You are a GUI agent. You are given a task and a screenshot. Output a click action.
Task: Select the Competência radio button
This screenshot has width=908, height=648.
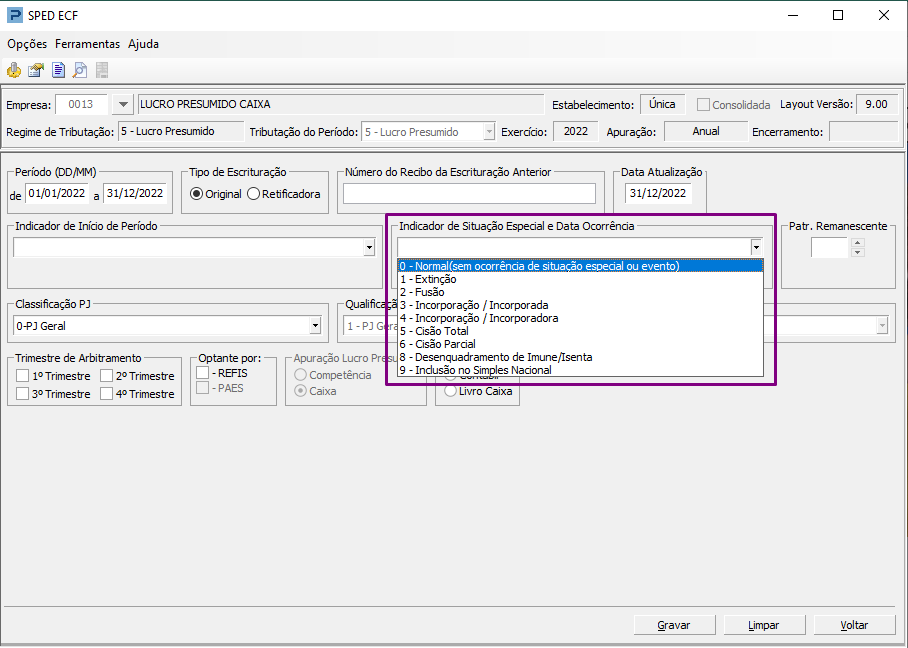[301, 375]
